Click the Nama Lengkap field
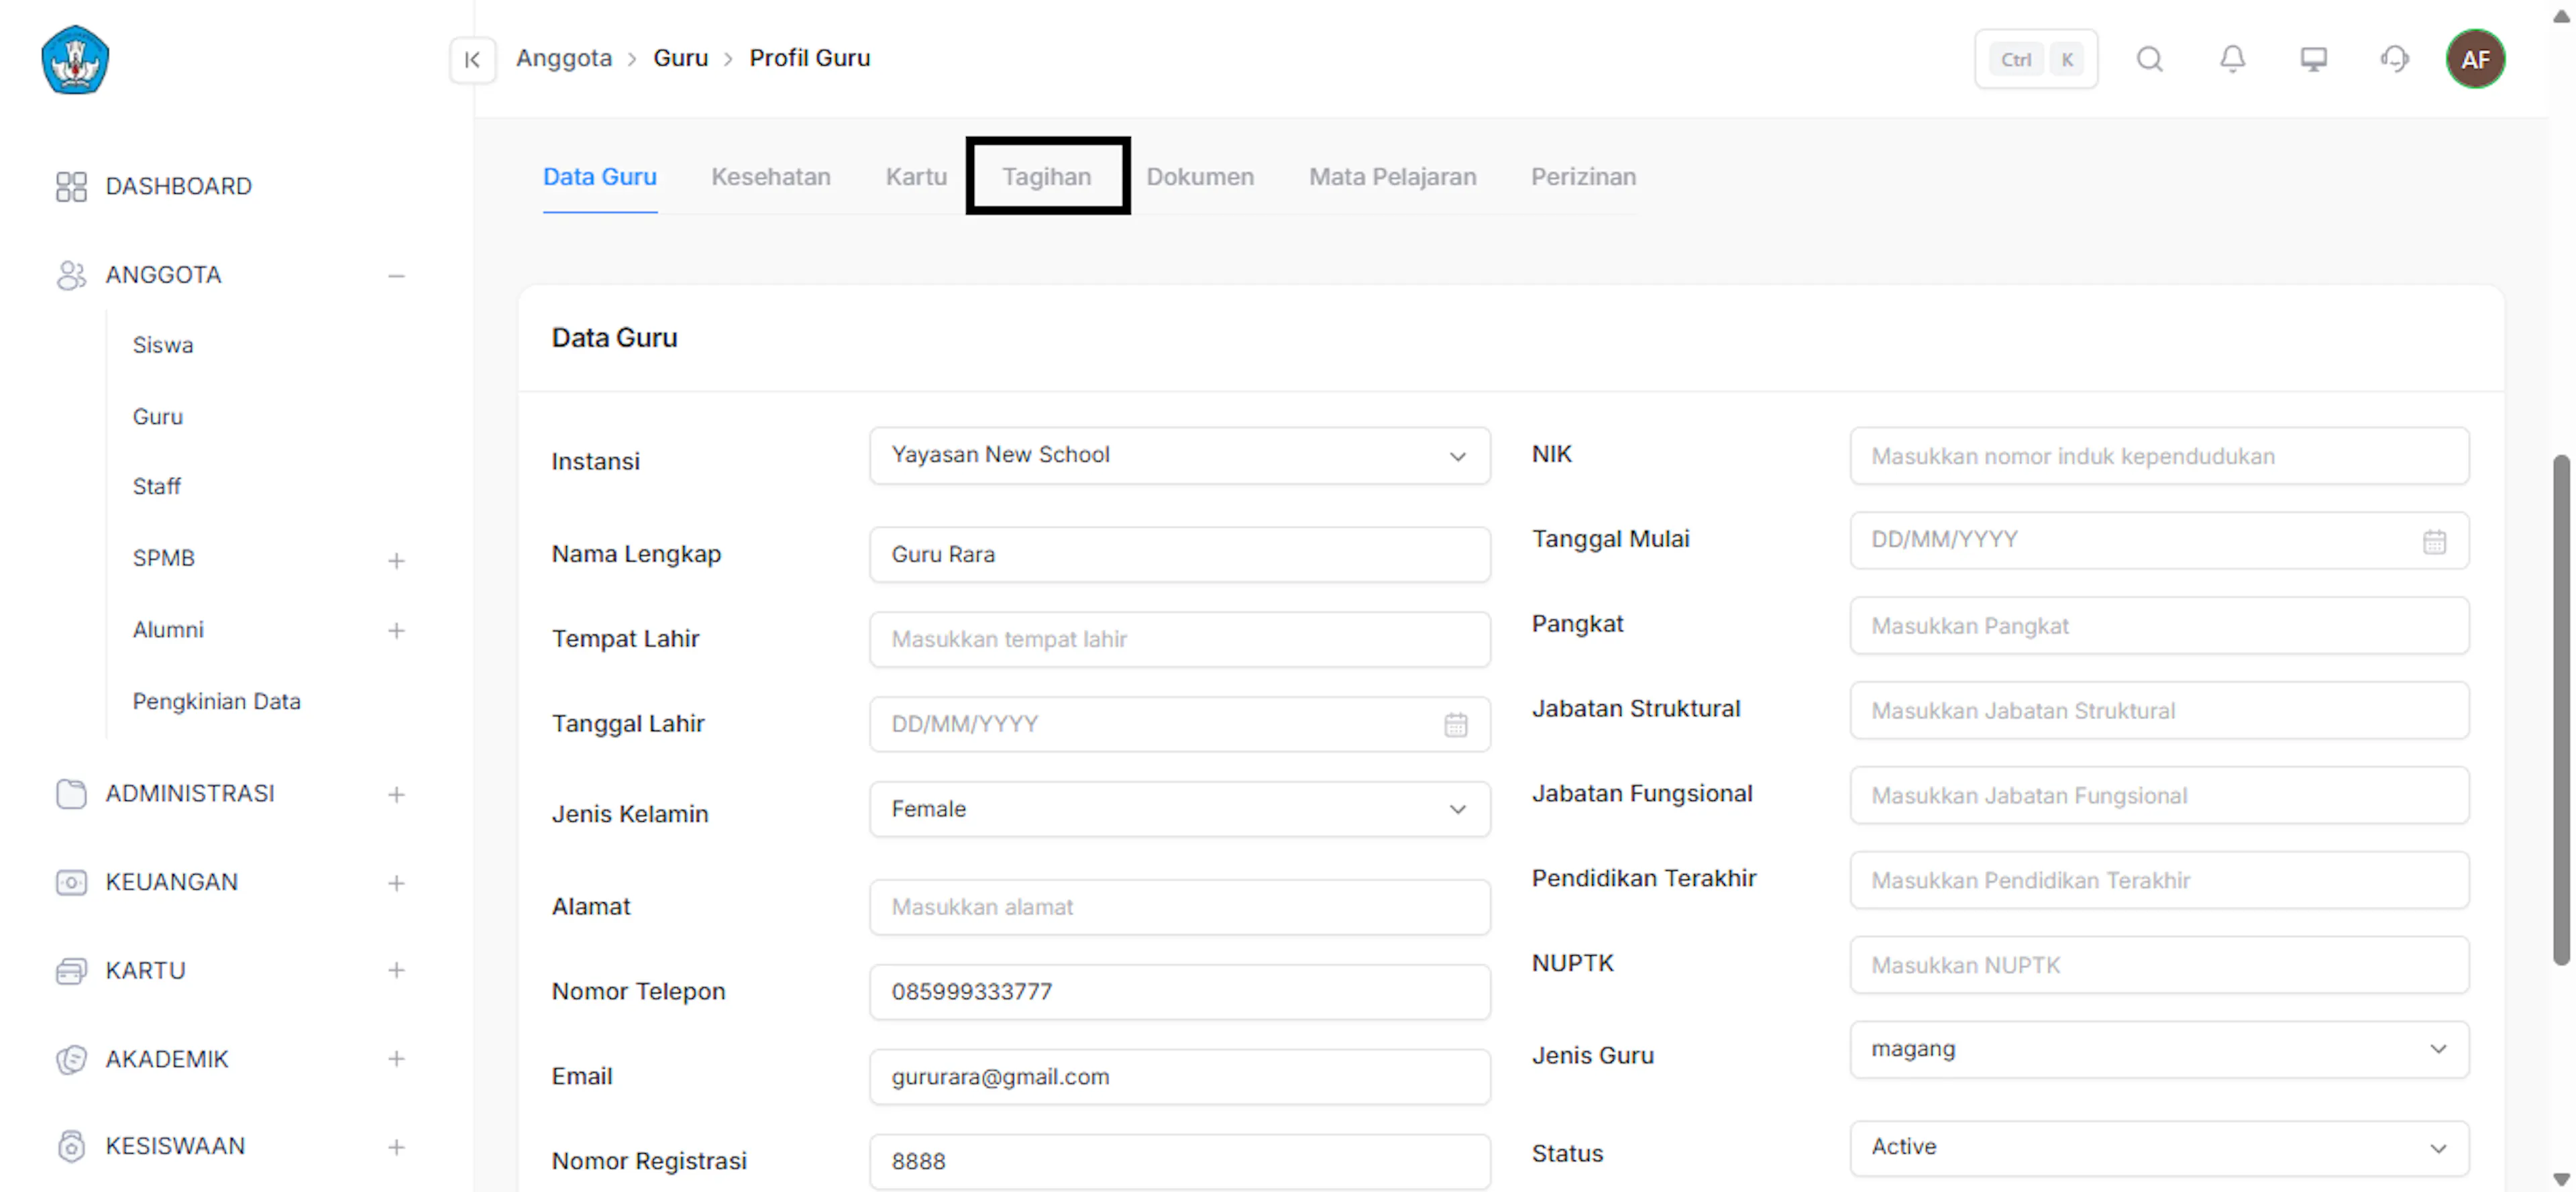2576x1192 pixels. click(x=1179, y=555)
